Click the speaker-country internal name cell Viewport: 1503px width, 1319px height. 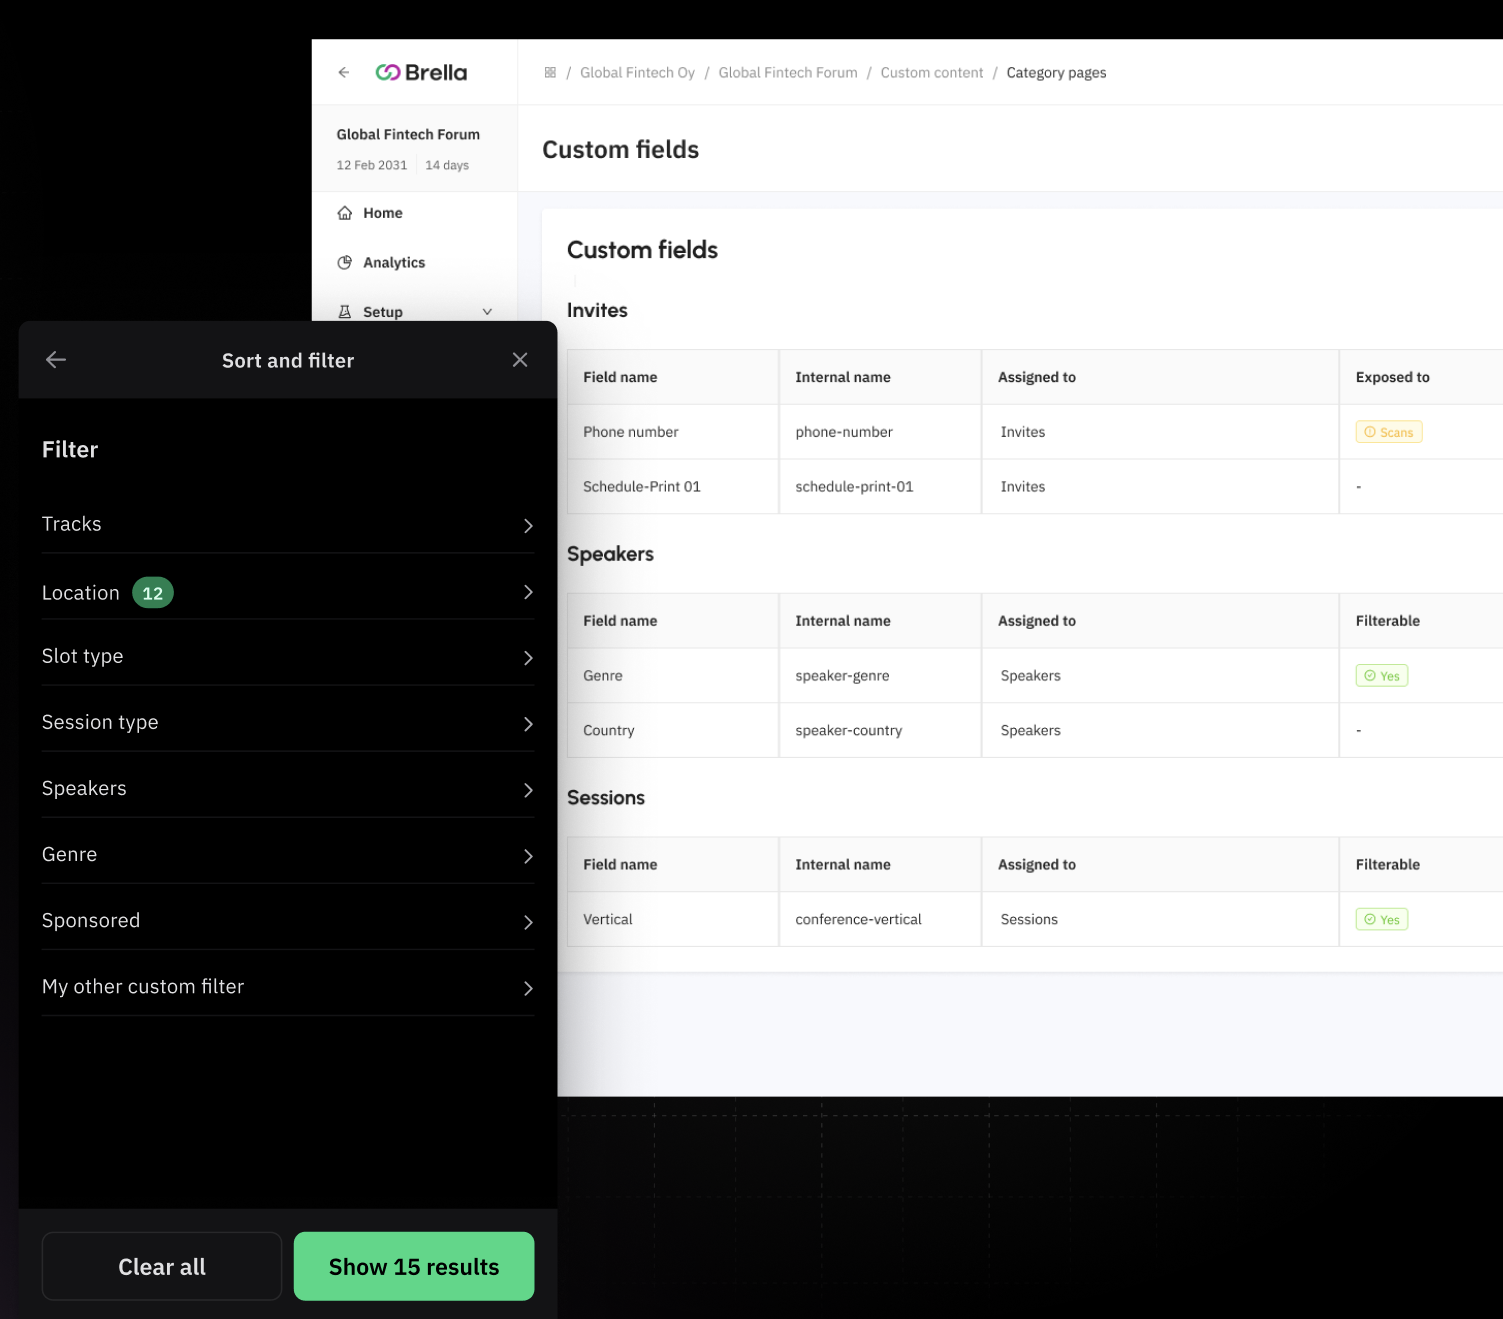(880, 730)
